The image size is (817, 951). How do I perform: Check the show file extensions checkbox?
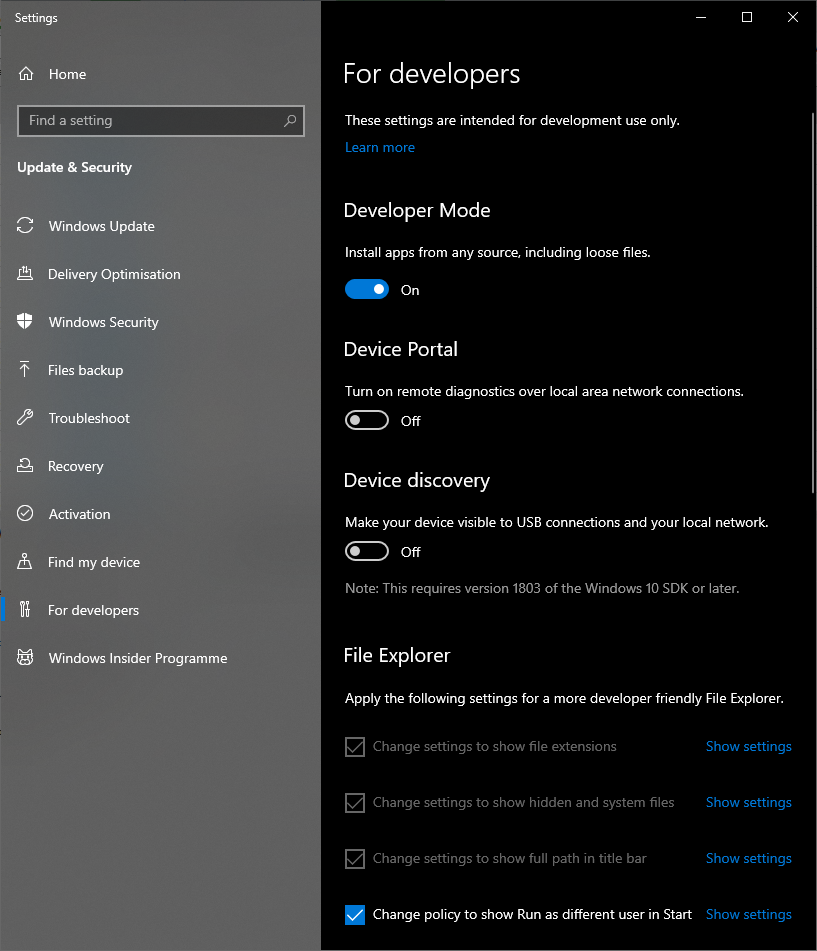click(x=355, y=747)
